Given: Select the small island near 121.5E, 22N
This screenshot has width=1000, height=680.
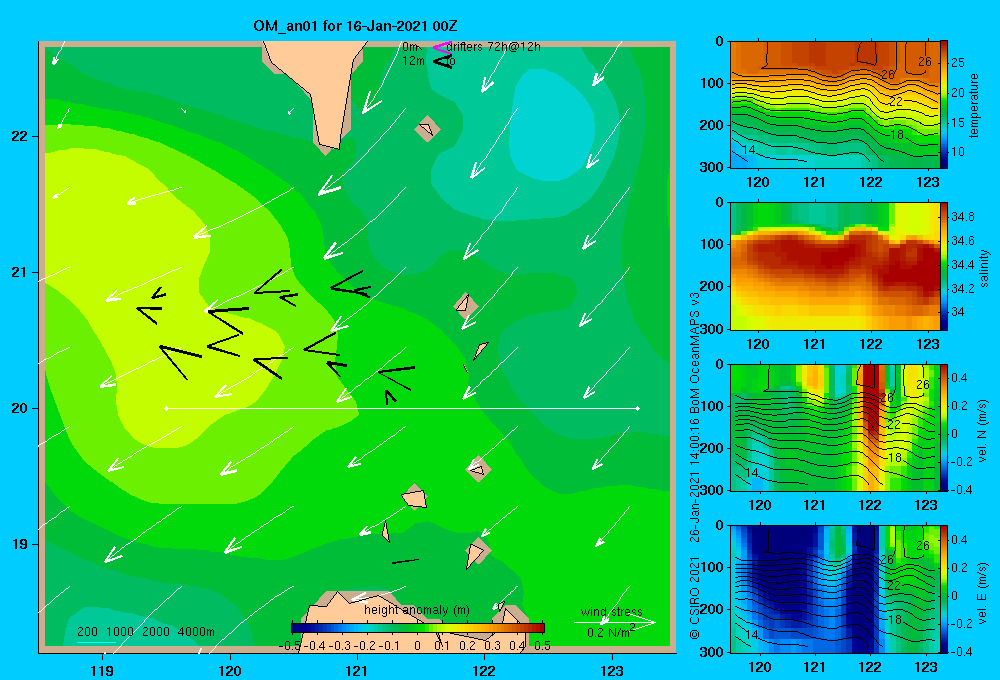Looking at the screenshot, I should (427, 129).
